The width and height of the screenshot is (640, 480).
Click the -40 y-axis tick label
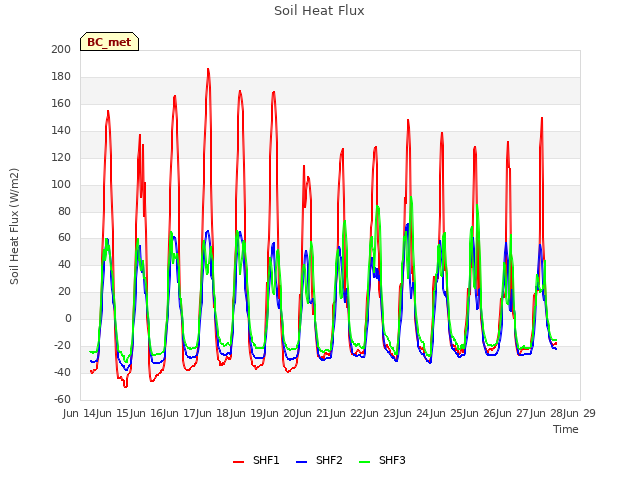click(62, 373)
